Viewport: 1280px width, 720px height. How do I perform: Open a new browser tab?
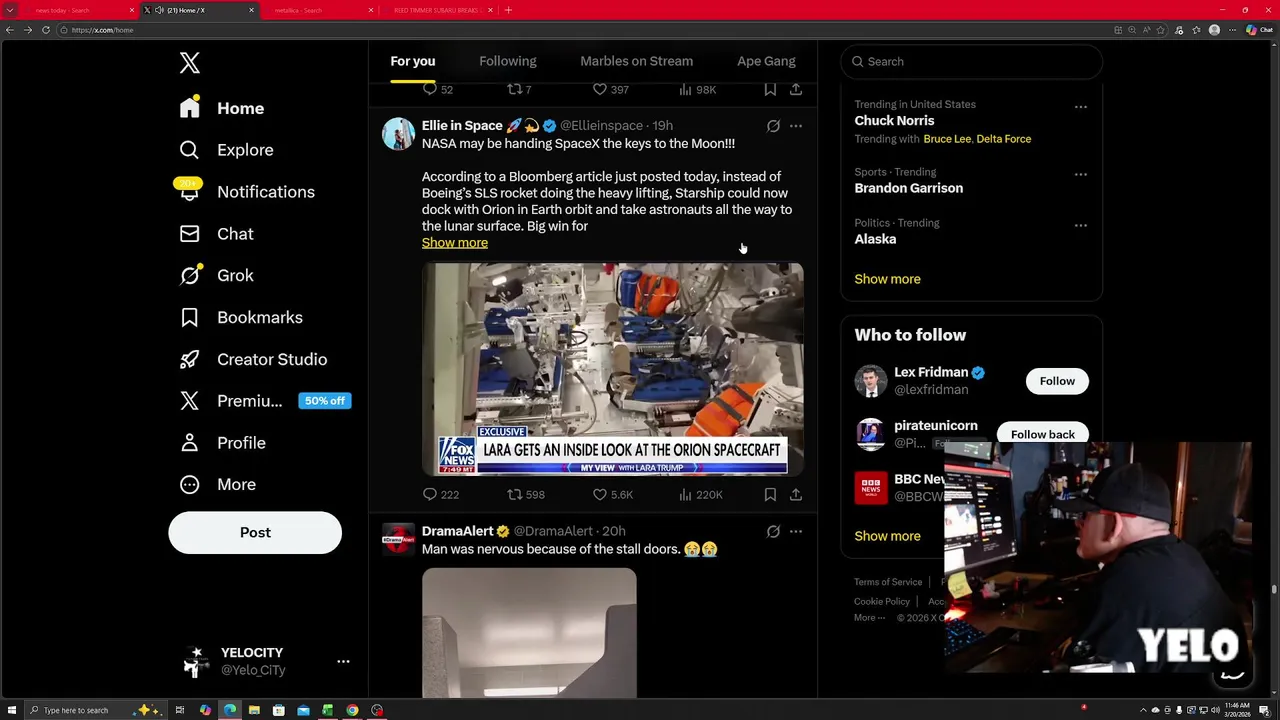click(x=508, y=10)
